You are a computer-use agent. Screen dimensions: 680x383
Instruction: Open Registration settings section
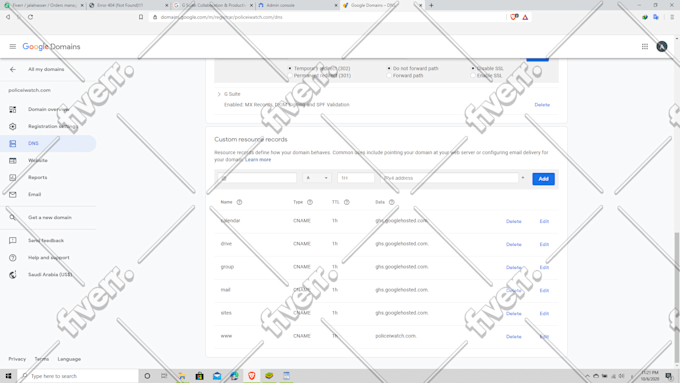[x=48, y=126]
